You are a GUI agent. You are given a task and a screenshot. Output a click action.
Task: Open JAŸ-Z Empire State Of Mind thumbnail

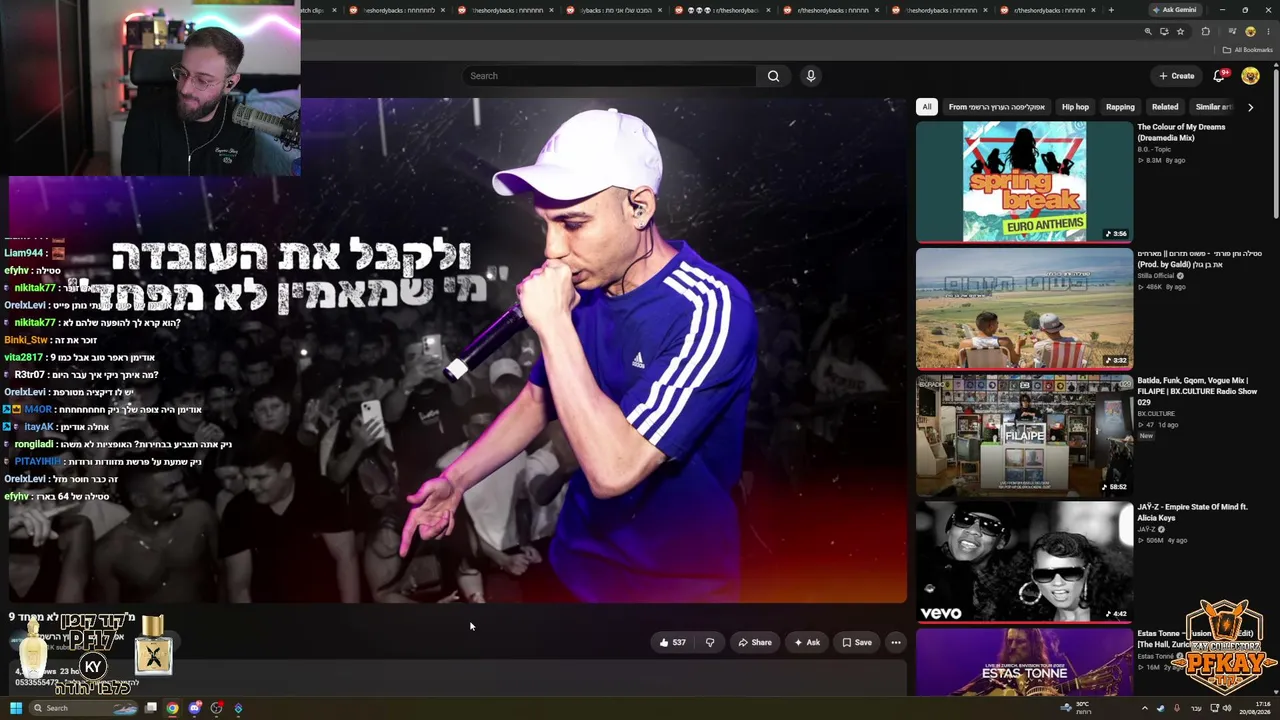click(1024, 562)
